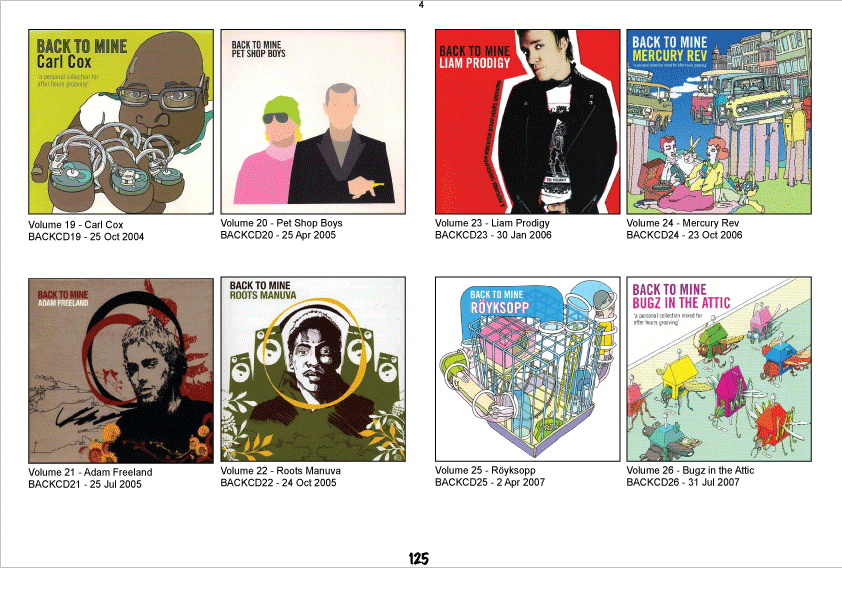Click the page number 125
This screenshot has height=595, width=842.
click(x=418, y=559)
